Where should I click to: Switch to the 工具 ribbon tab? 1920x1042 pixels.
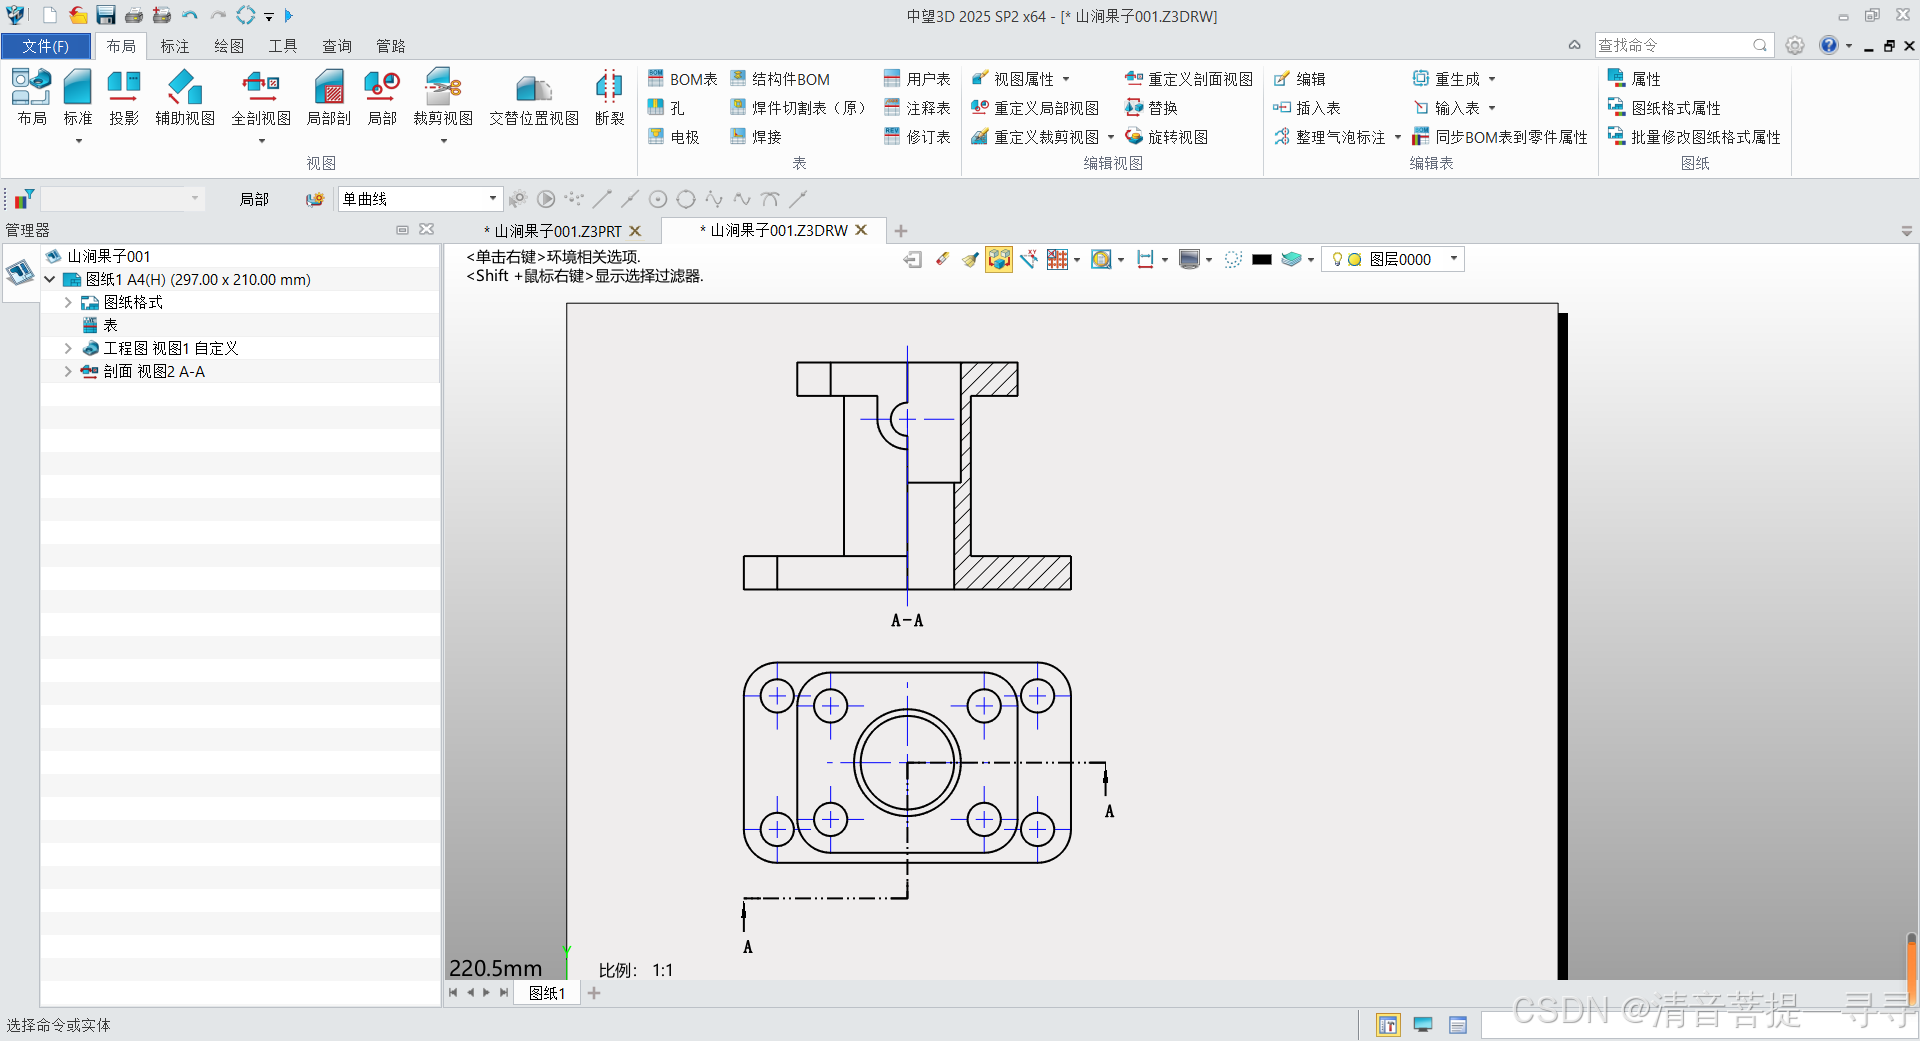point(283,46)
